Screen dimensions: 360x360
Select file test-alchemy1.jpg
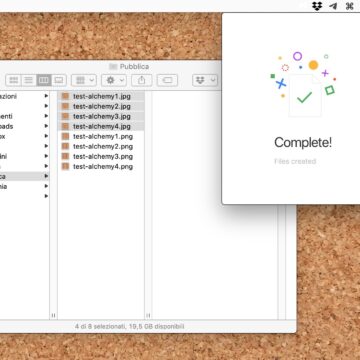[101, 96]
